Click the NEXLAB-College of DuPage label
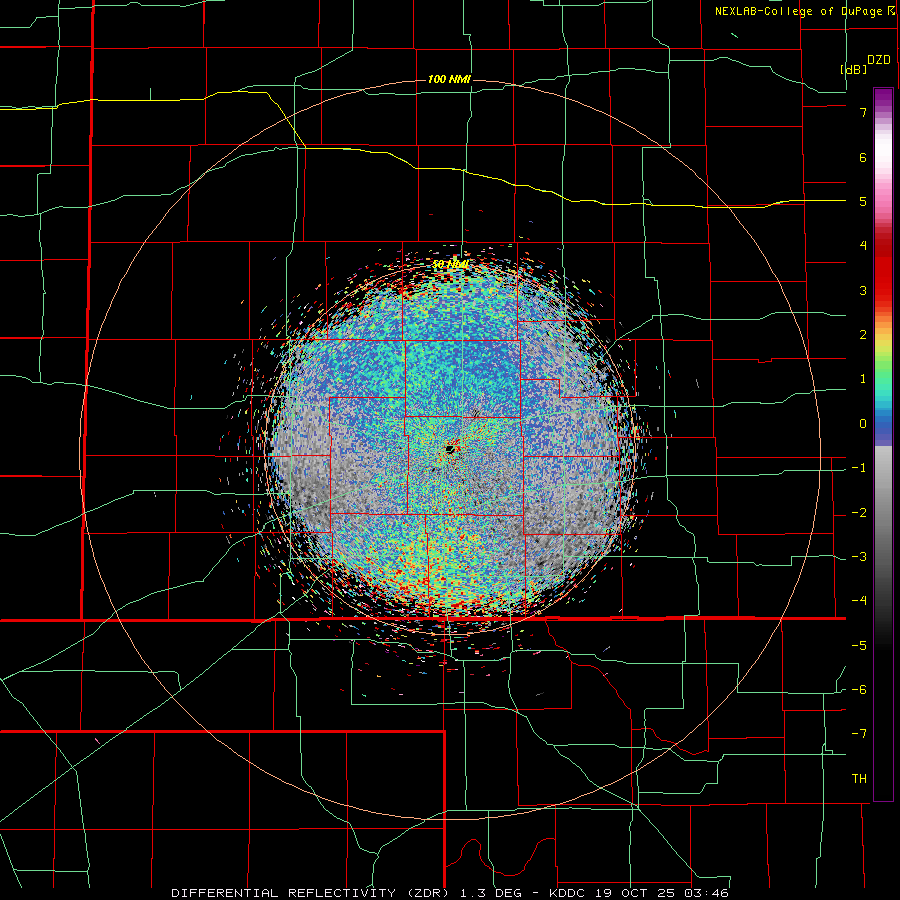Viewport: 900px width, 900px height. point(799,11)
